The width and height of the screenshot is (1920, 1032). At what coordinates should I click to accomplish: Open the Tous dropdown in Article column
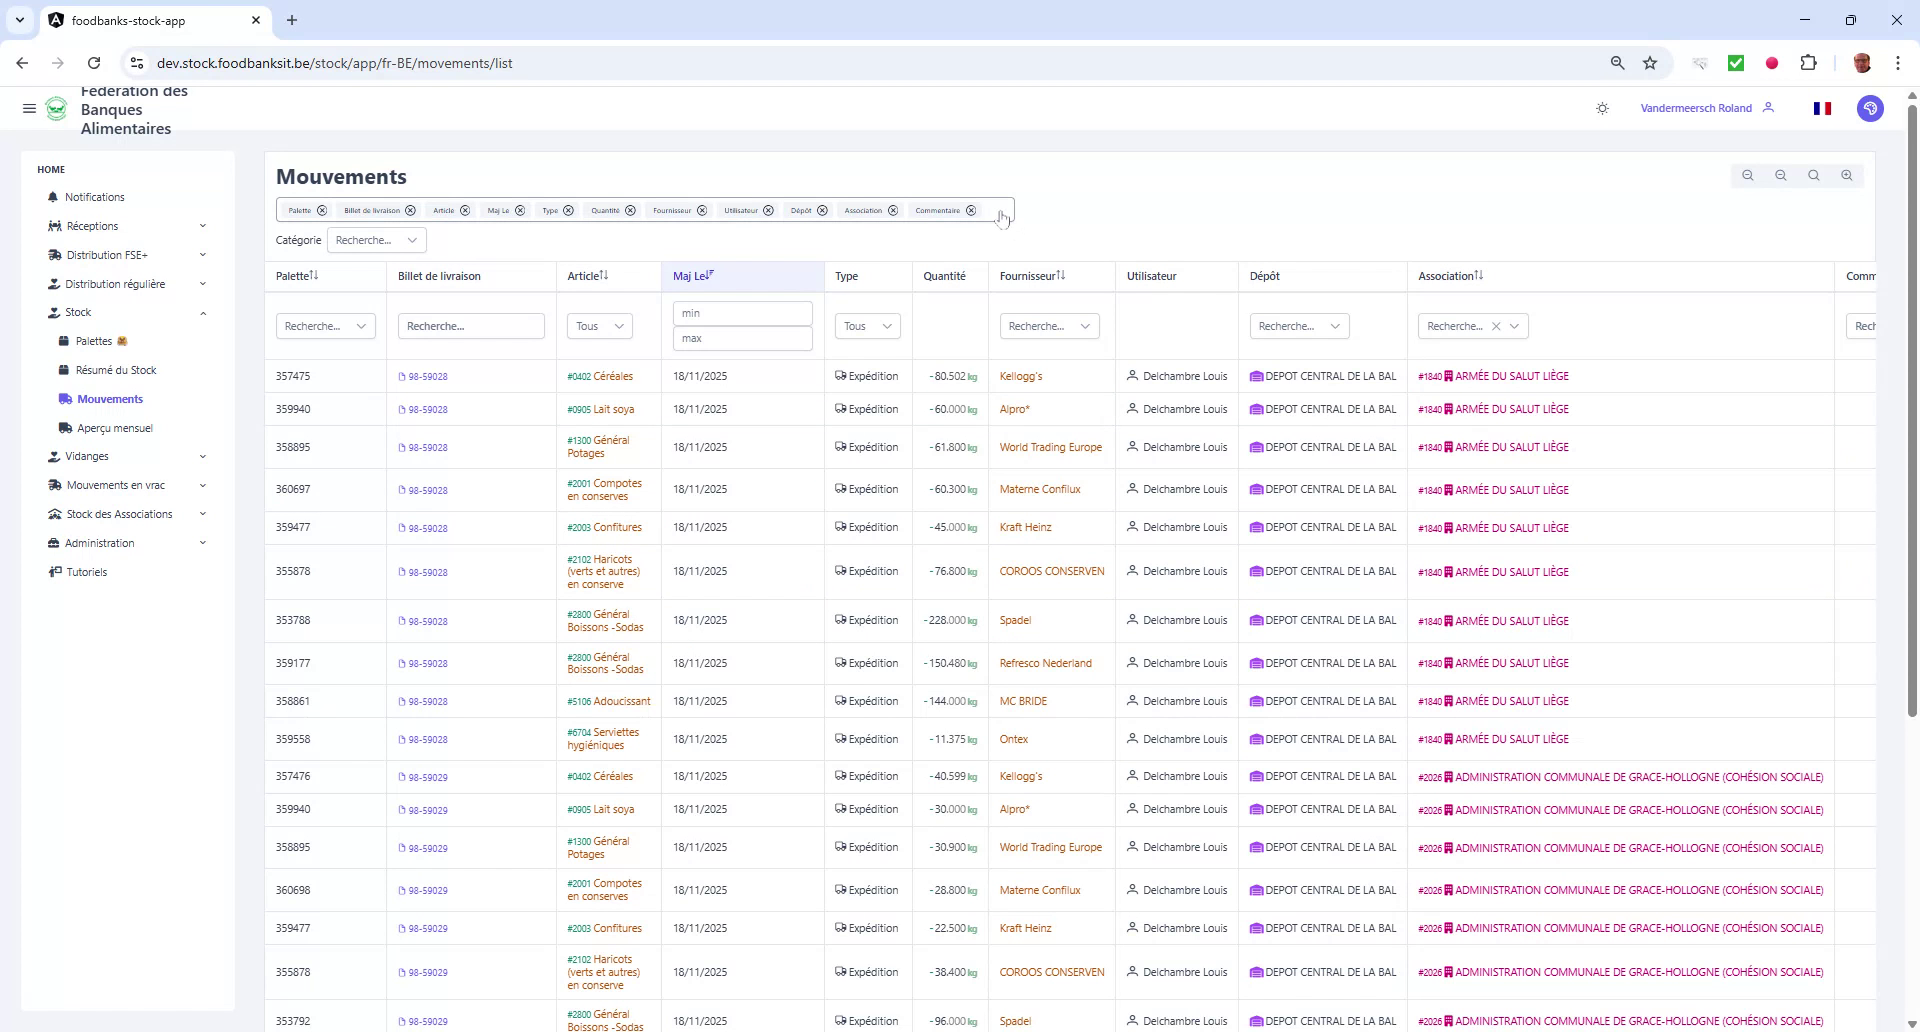(598, 326)
